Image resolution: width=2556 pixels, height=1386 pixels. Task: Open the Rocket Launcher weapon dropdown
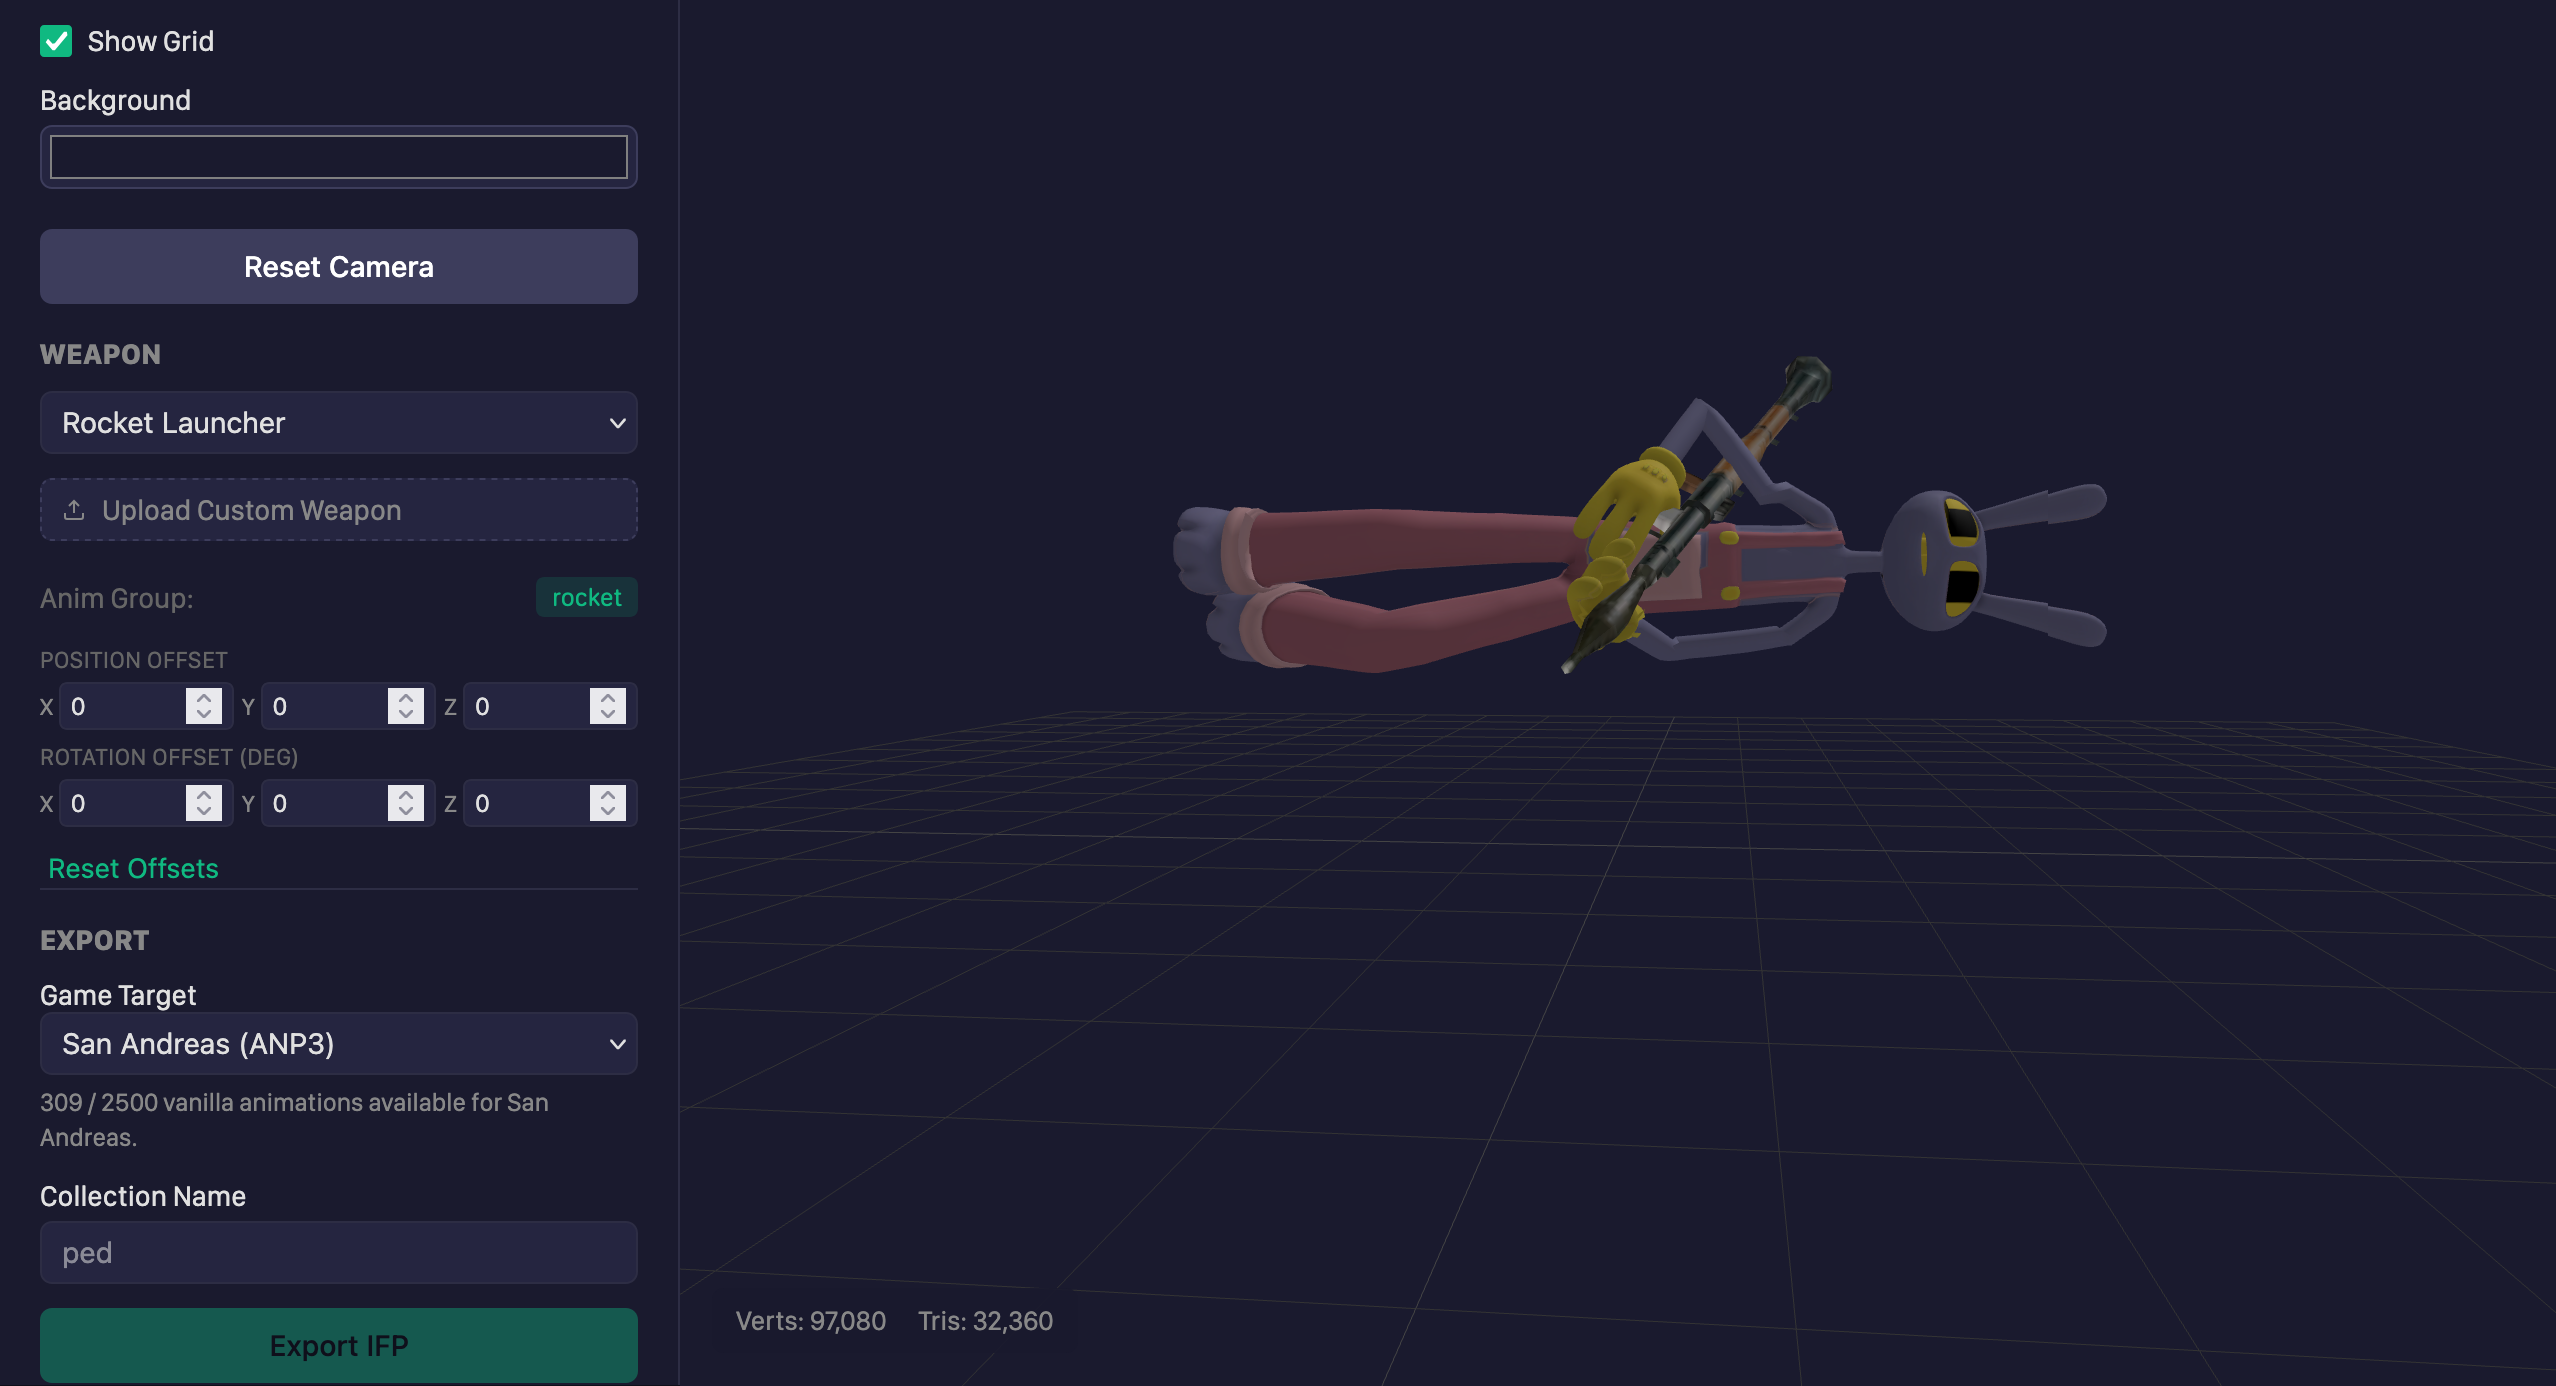tap(339, 423)
